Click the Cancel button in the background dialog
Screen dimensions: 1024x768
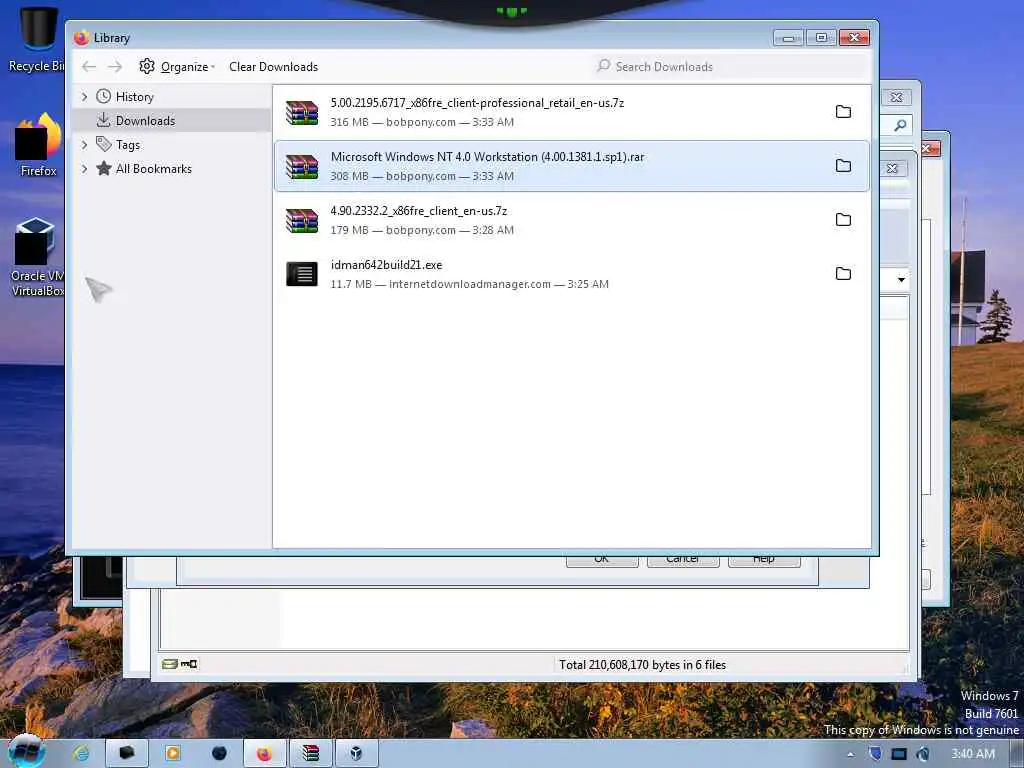tap(682, 560)
